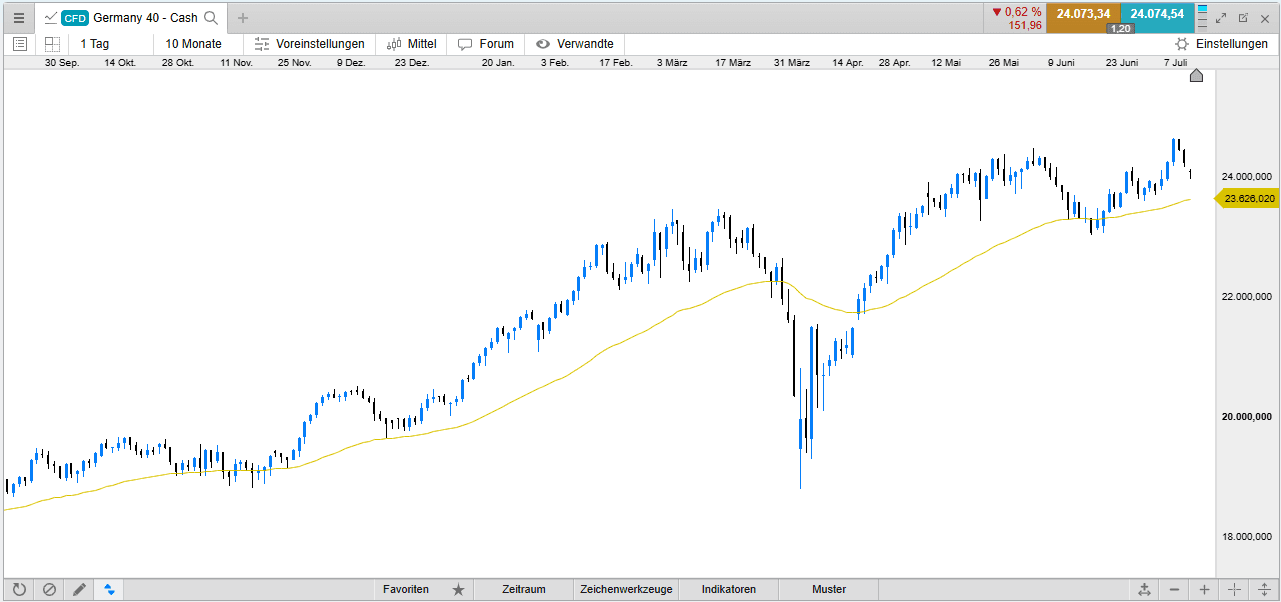This screenshot has height=602, width=1281.
Task: Open the 10 Monate time range dropdown
Action: coord(193,44)
